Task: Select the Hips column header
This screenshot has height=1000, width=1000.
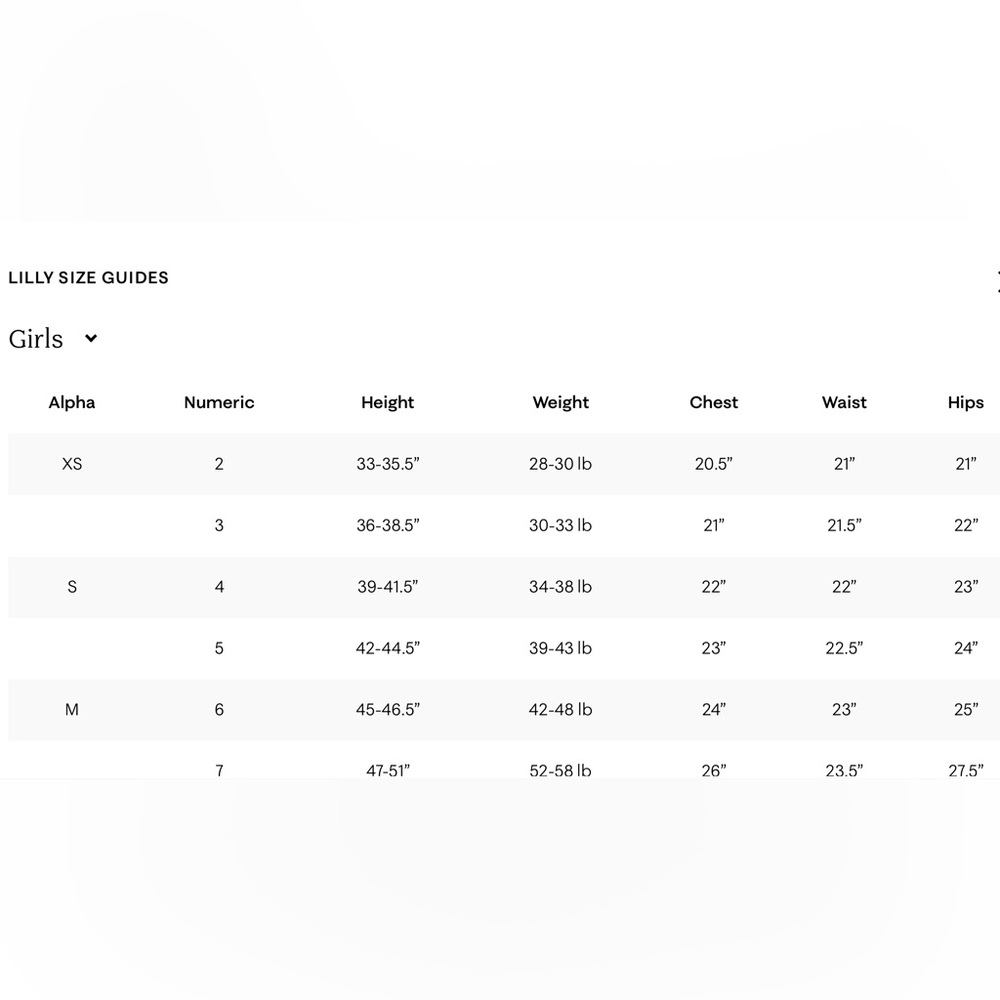Action: click(966, 402)
